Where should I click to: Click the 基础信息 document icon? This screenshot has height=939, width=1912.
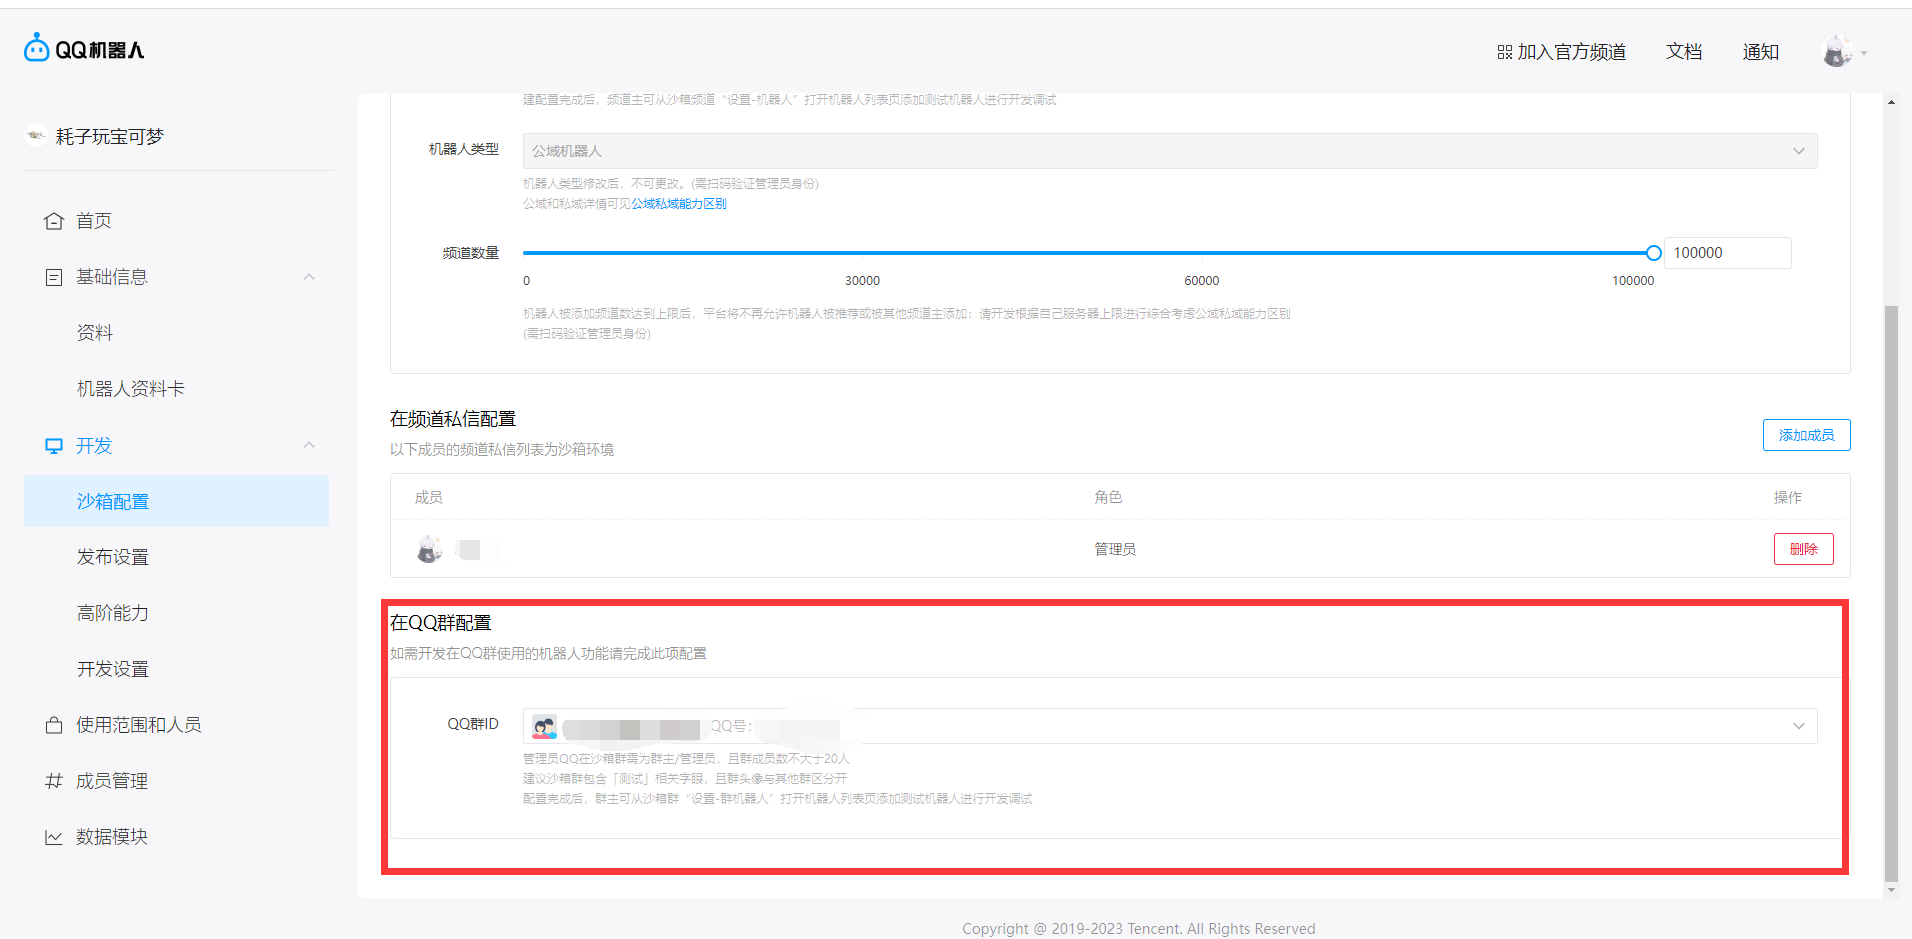tap(54, 277)
